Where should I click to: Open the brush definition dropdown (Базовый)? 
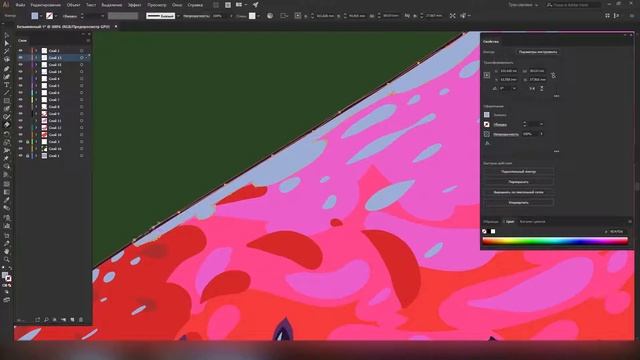178,16
